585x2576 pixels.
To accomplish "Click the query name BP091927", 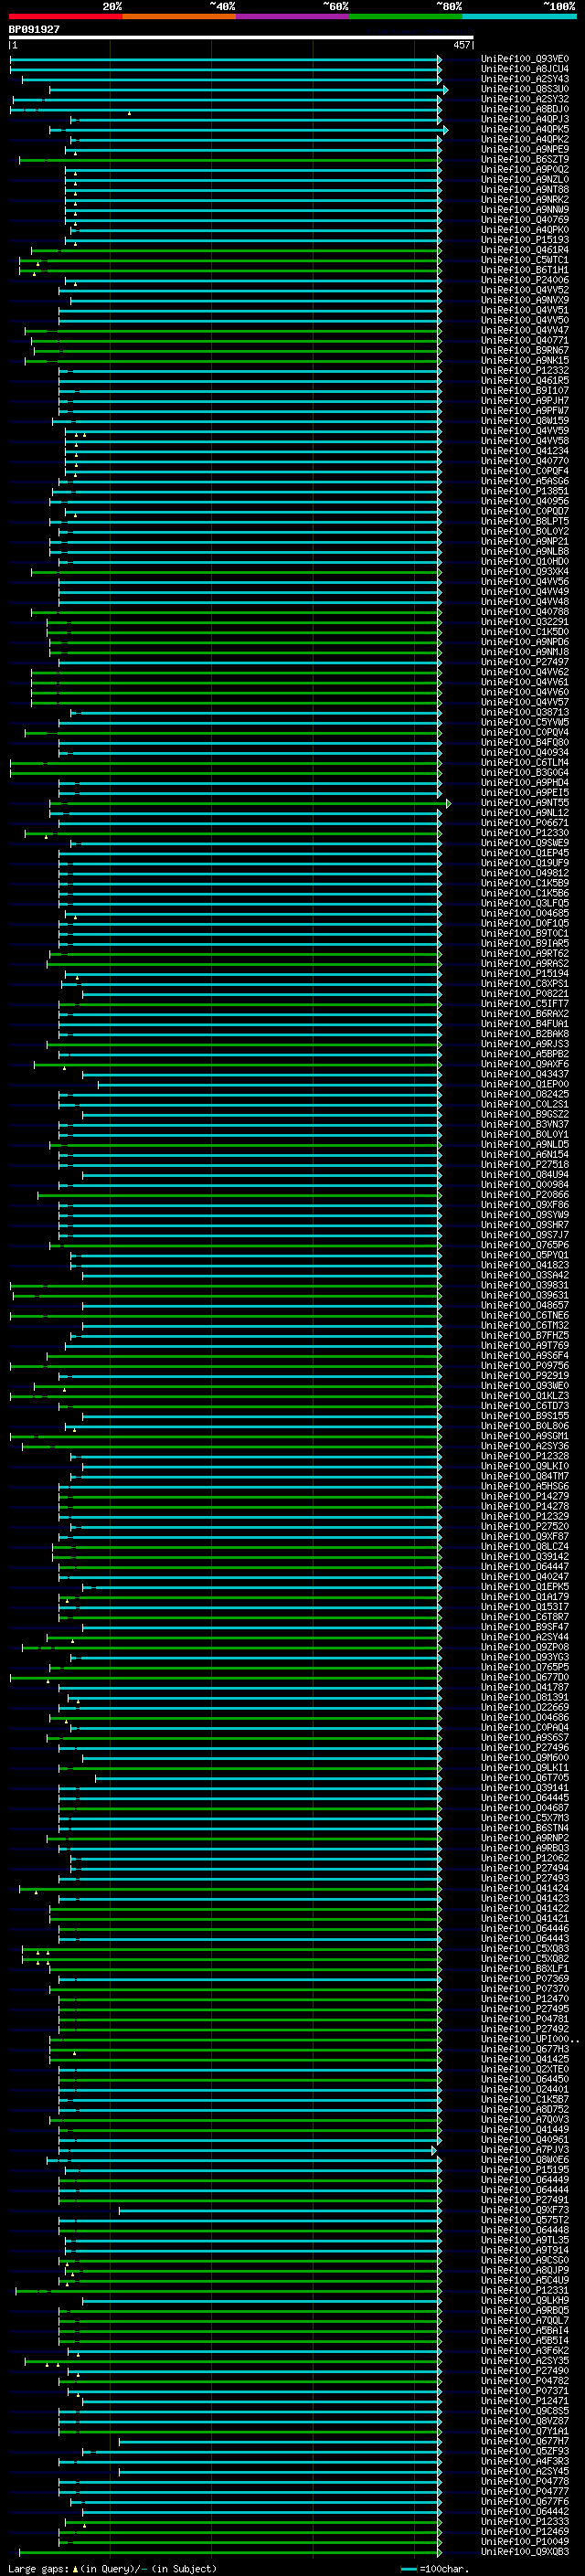I will (x=34, y=30).
